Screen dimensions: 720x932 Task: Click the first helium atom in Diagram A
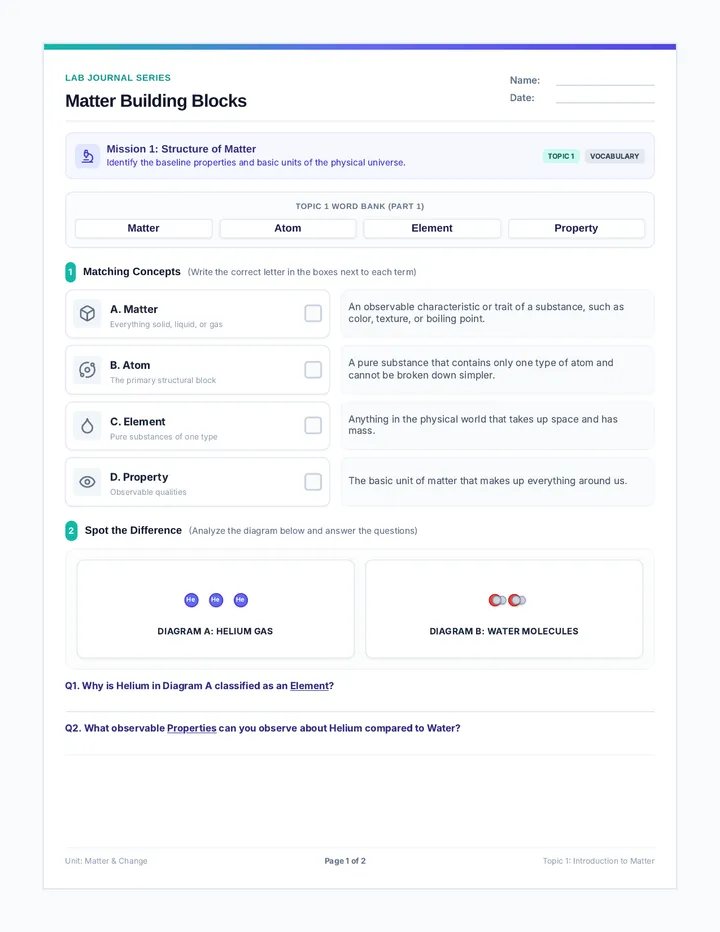pyautogui.click(x=191, y=600)
